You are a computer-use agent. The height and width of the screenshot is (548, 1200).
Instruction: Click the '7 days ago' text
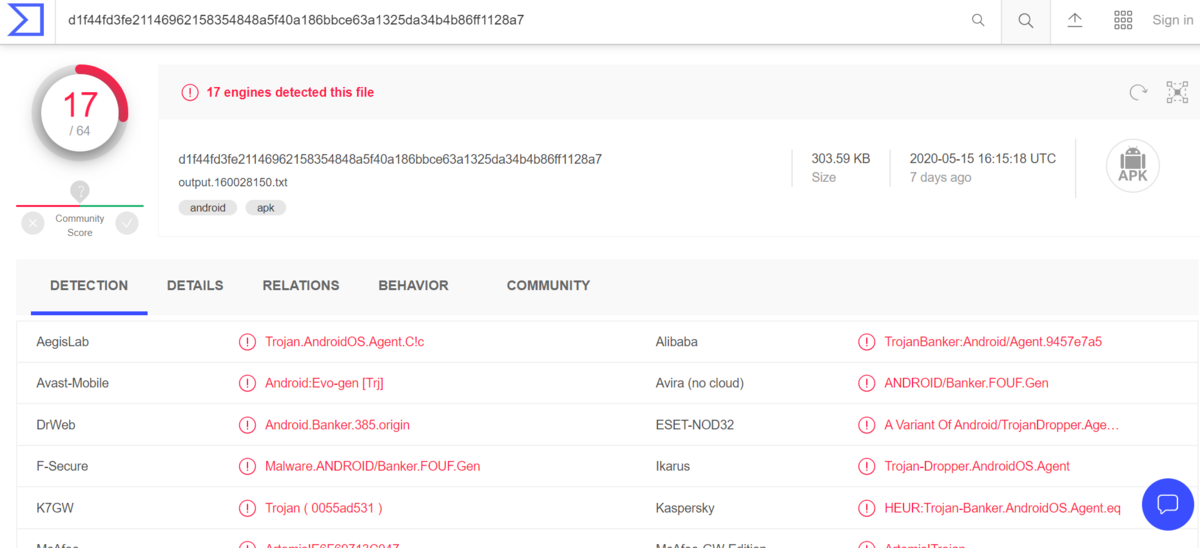[x=940, y=178]
